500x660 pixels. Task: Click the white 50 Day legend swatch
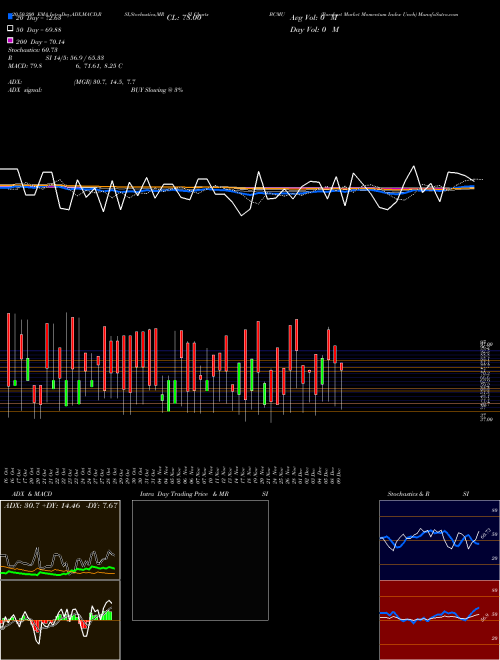pyautogui.click(x=10, y=29)
